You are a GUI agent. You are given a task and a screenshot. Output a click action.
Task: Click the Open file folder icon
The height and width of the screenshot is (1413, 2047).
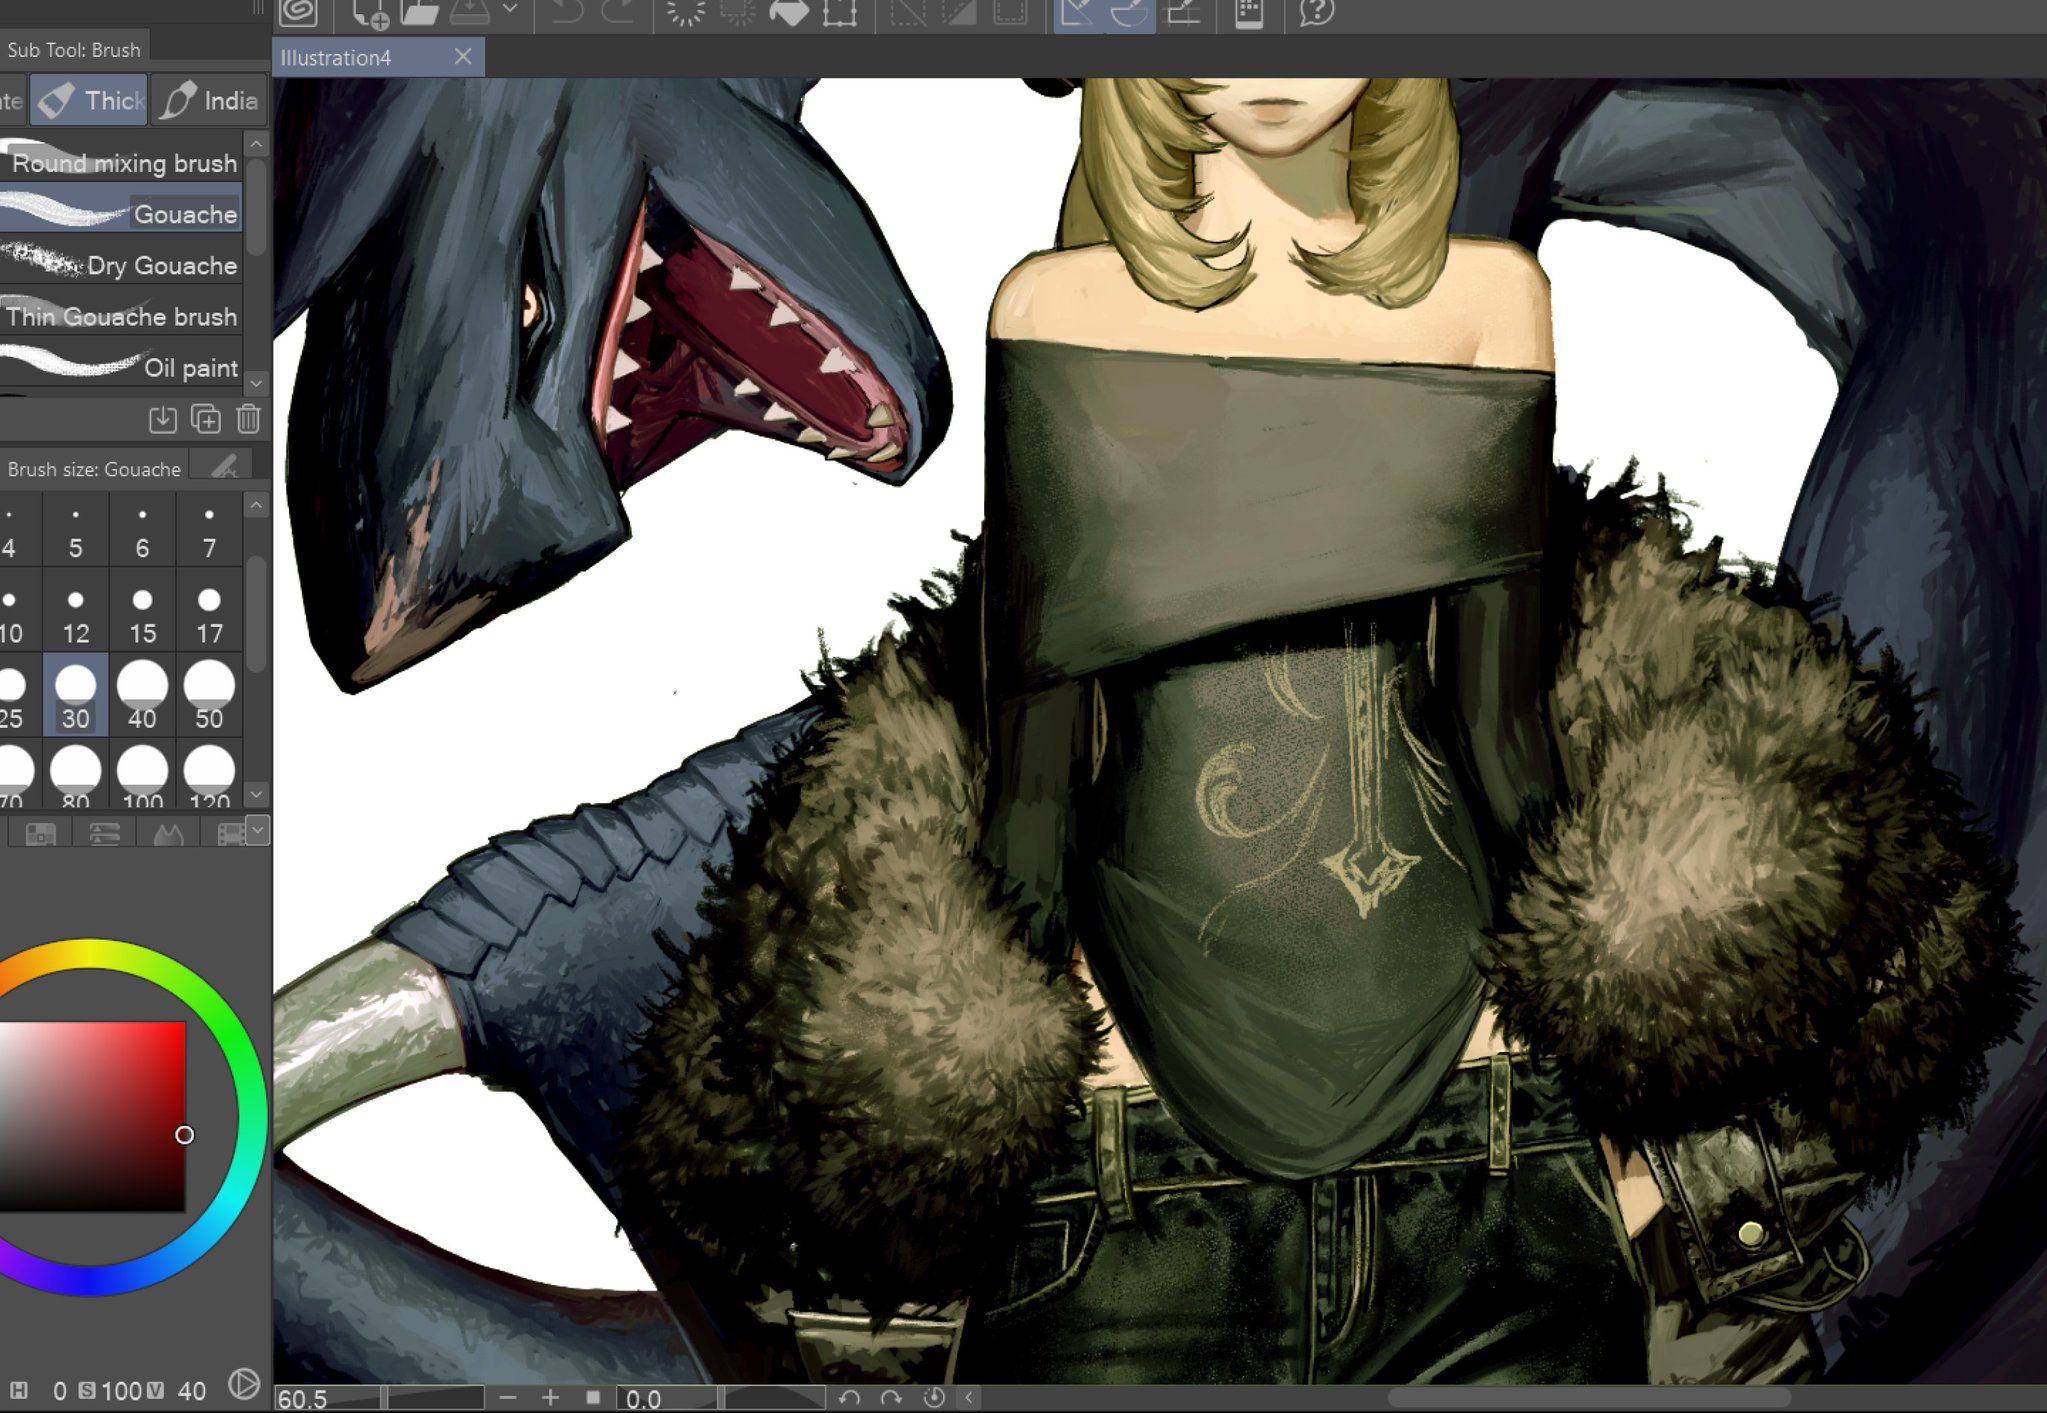pyautogui.click(x=420, y=12)
